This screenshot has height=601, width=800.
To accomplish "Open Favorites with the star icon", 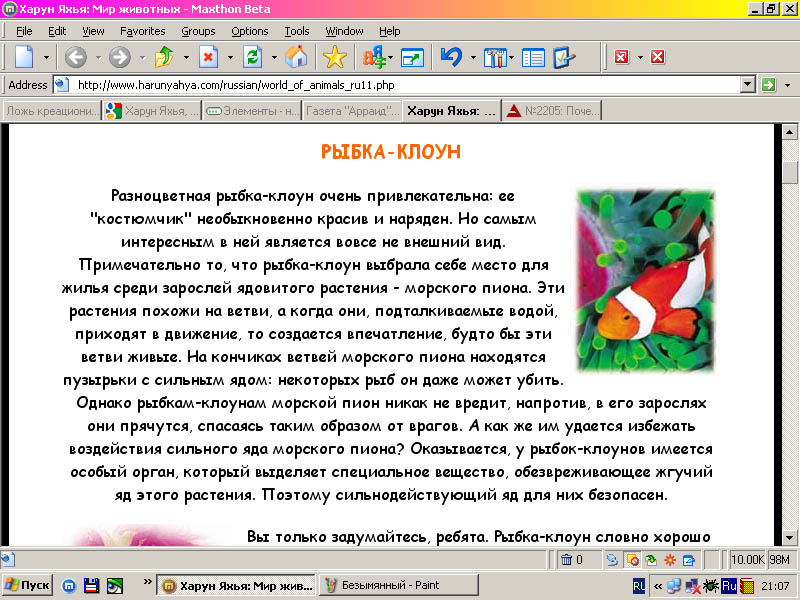I will [x=335, y=57].
